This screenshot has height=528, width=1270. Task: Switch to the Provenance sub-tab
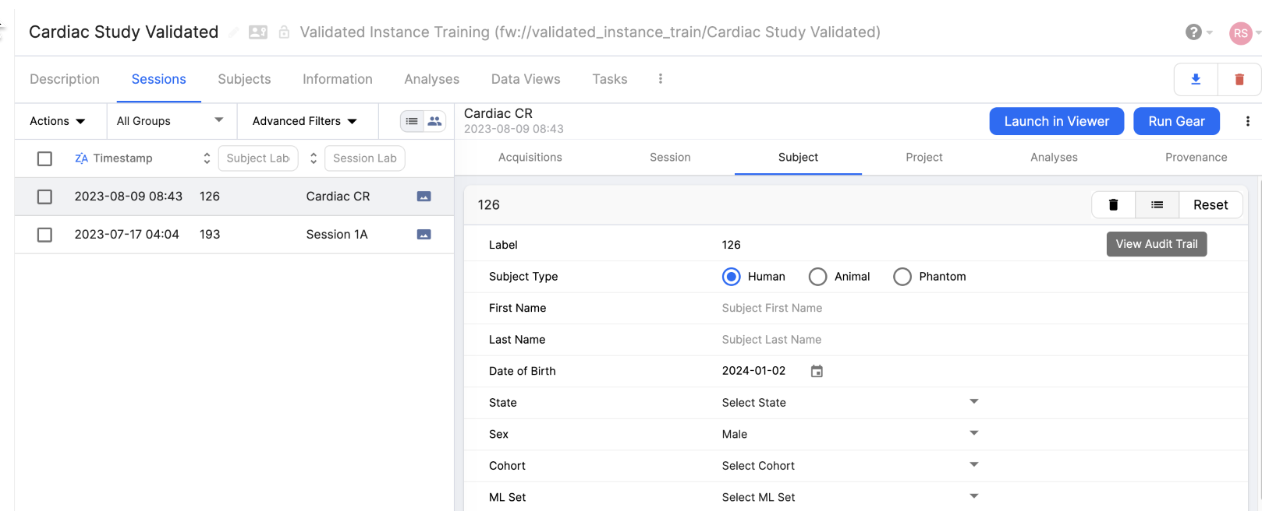pyautogui.click(x=1196, y=157)
